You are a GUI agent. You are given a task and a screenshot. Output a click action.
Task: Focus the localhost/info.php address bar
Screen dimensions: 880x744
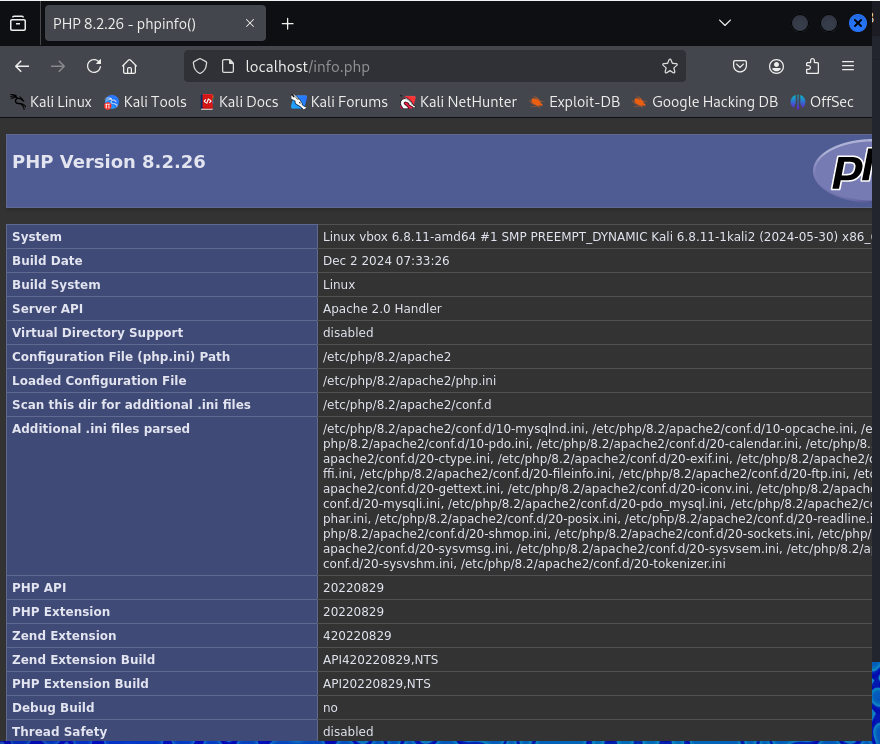(x=435, y=66)
